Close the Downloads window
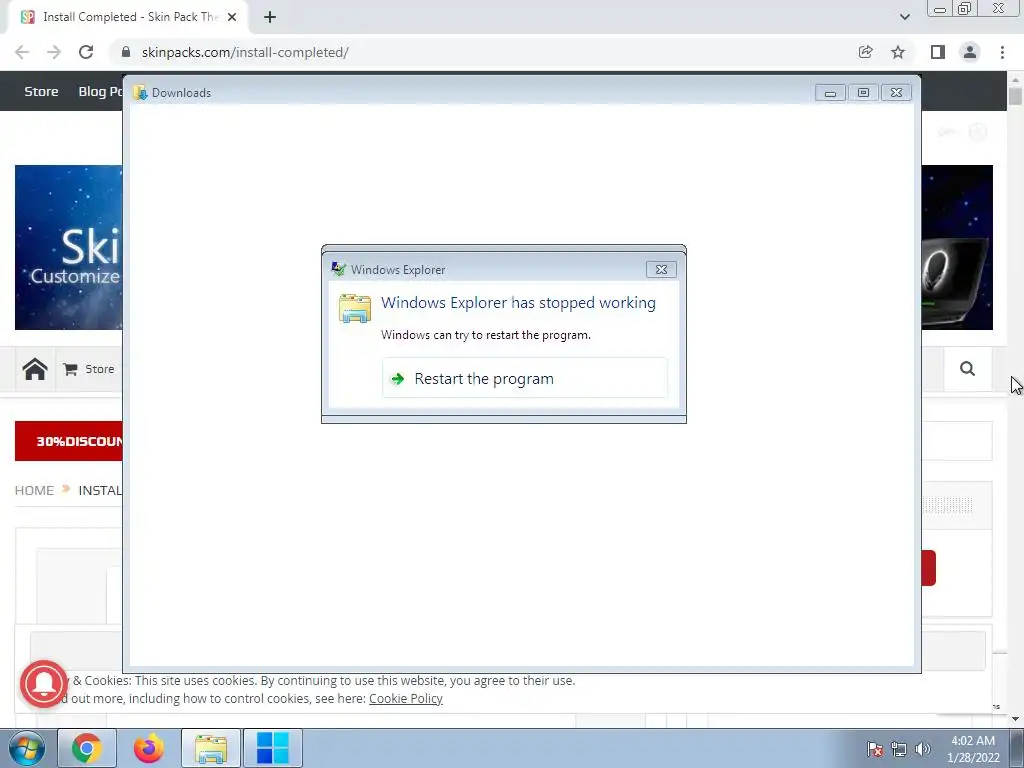 click(x=896, y=93)
